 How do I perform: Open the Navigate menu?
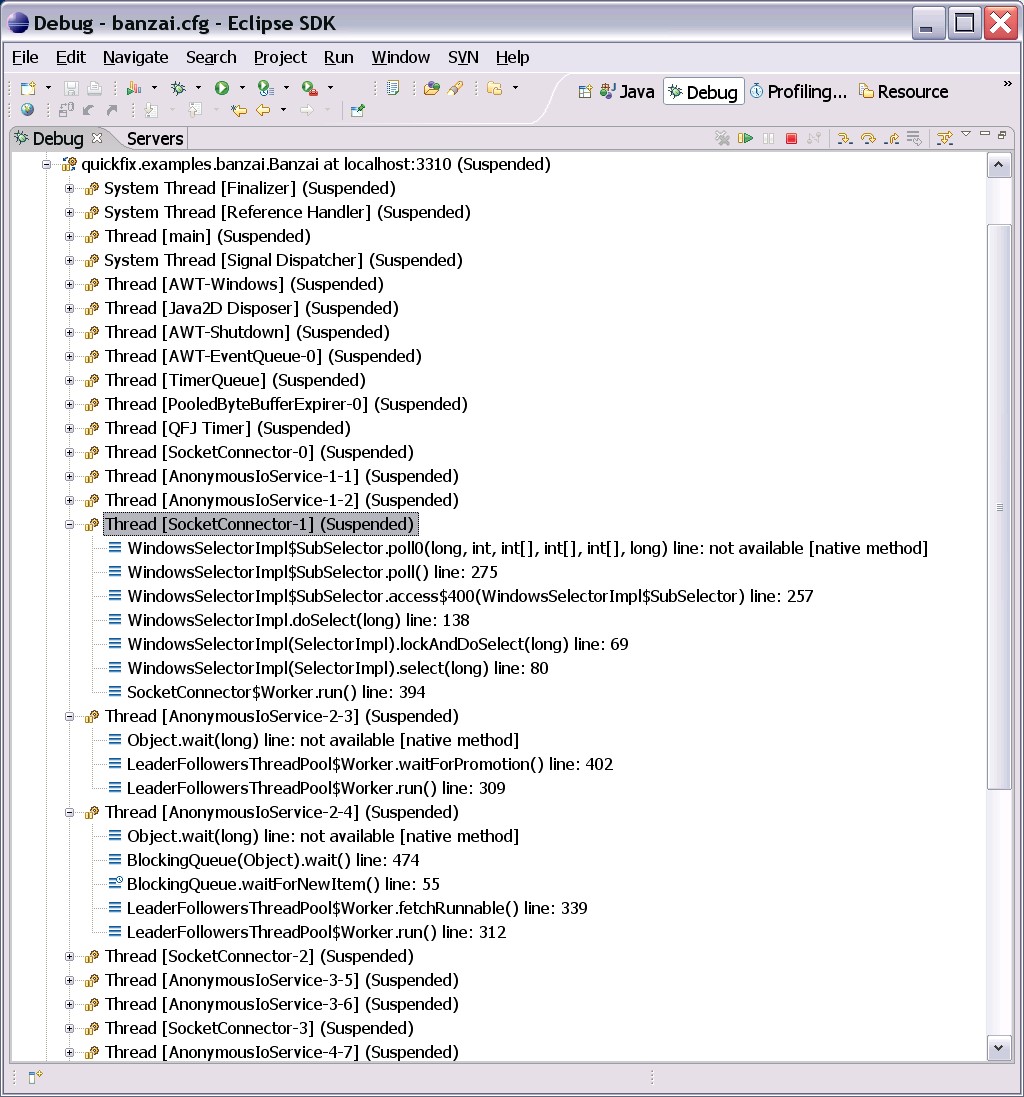click(136, 57)
